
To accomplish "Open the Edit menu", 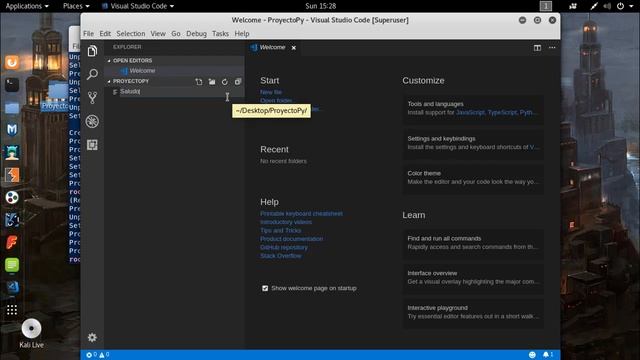I will [x=105, y=33].
